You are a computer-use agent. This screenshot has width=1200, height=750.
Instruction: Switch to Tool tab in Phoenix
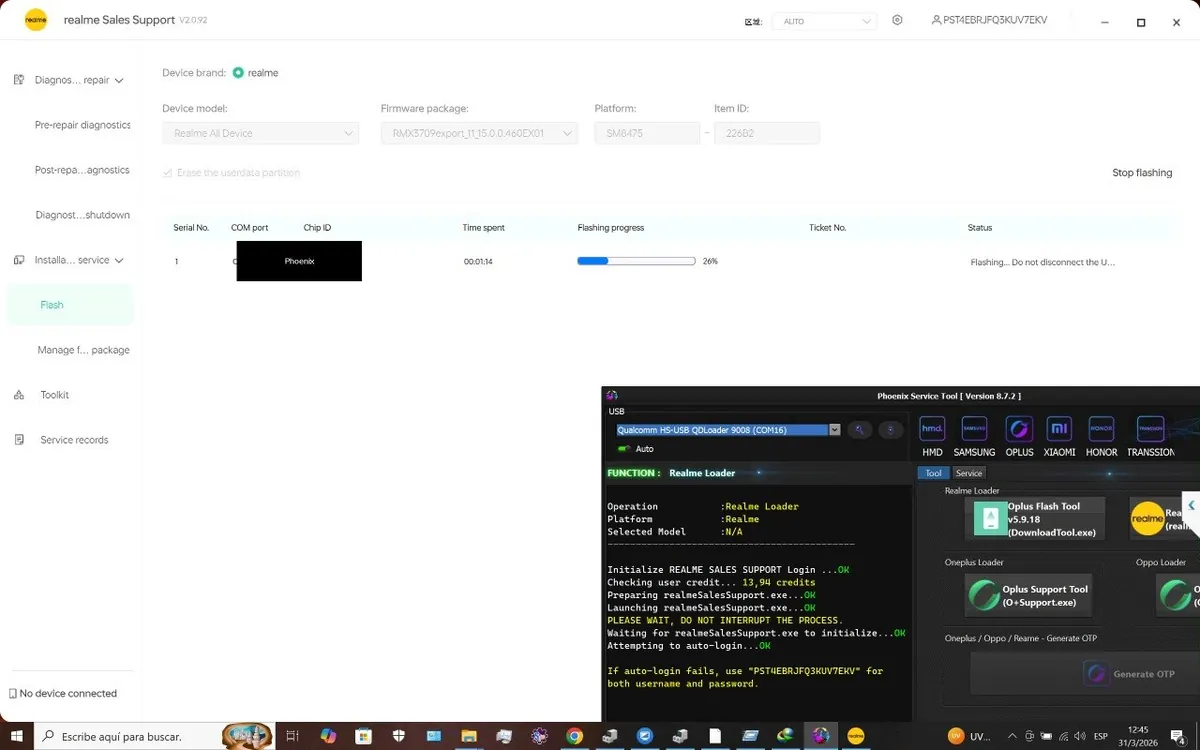pos(933,473)
